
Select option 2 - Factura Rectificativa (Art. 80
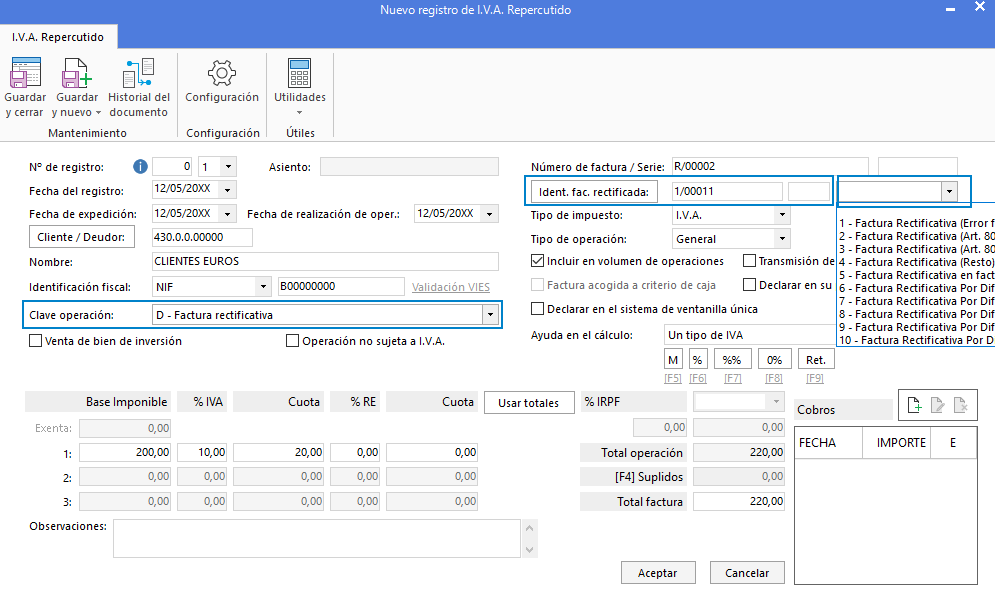[917, 236]
